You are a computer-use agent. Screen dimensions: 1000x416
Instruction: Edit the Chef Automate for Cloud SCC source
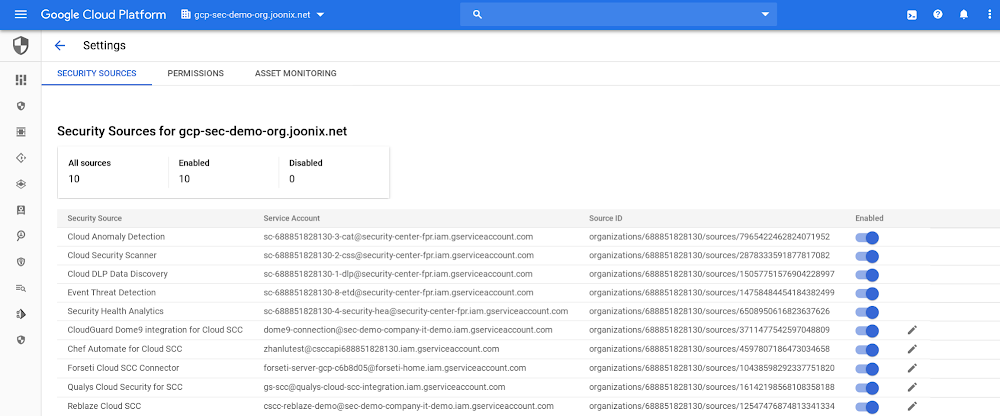point(912,349)
